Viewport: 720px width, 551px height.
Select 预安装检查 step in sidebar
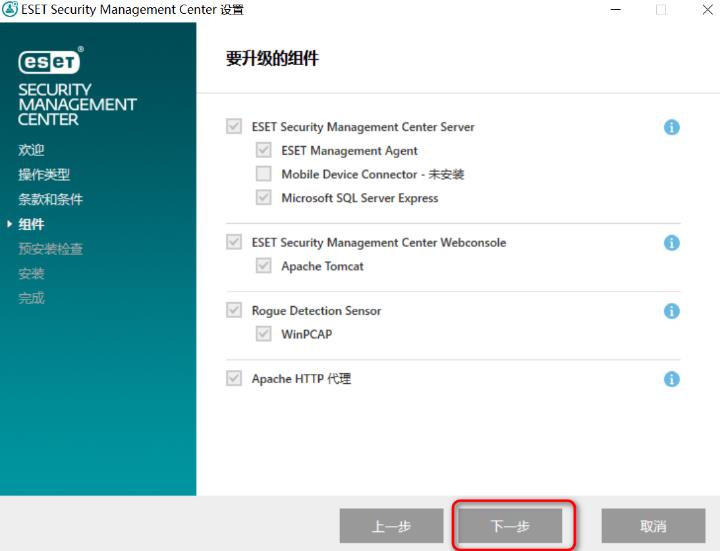(x=51, y=249)
